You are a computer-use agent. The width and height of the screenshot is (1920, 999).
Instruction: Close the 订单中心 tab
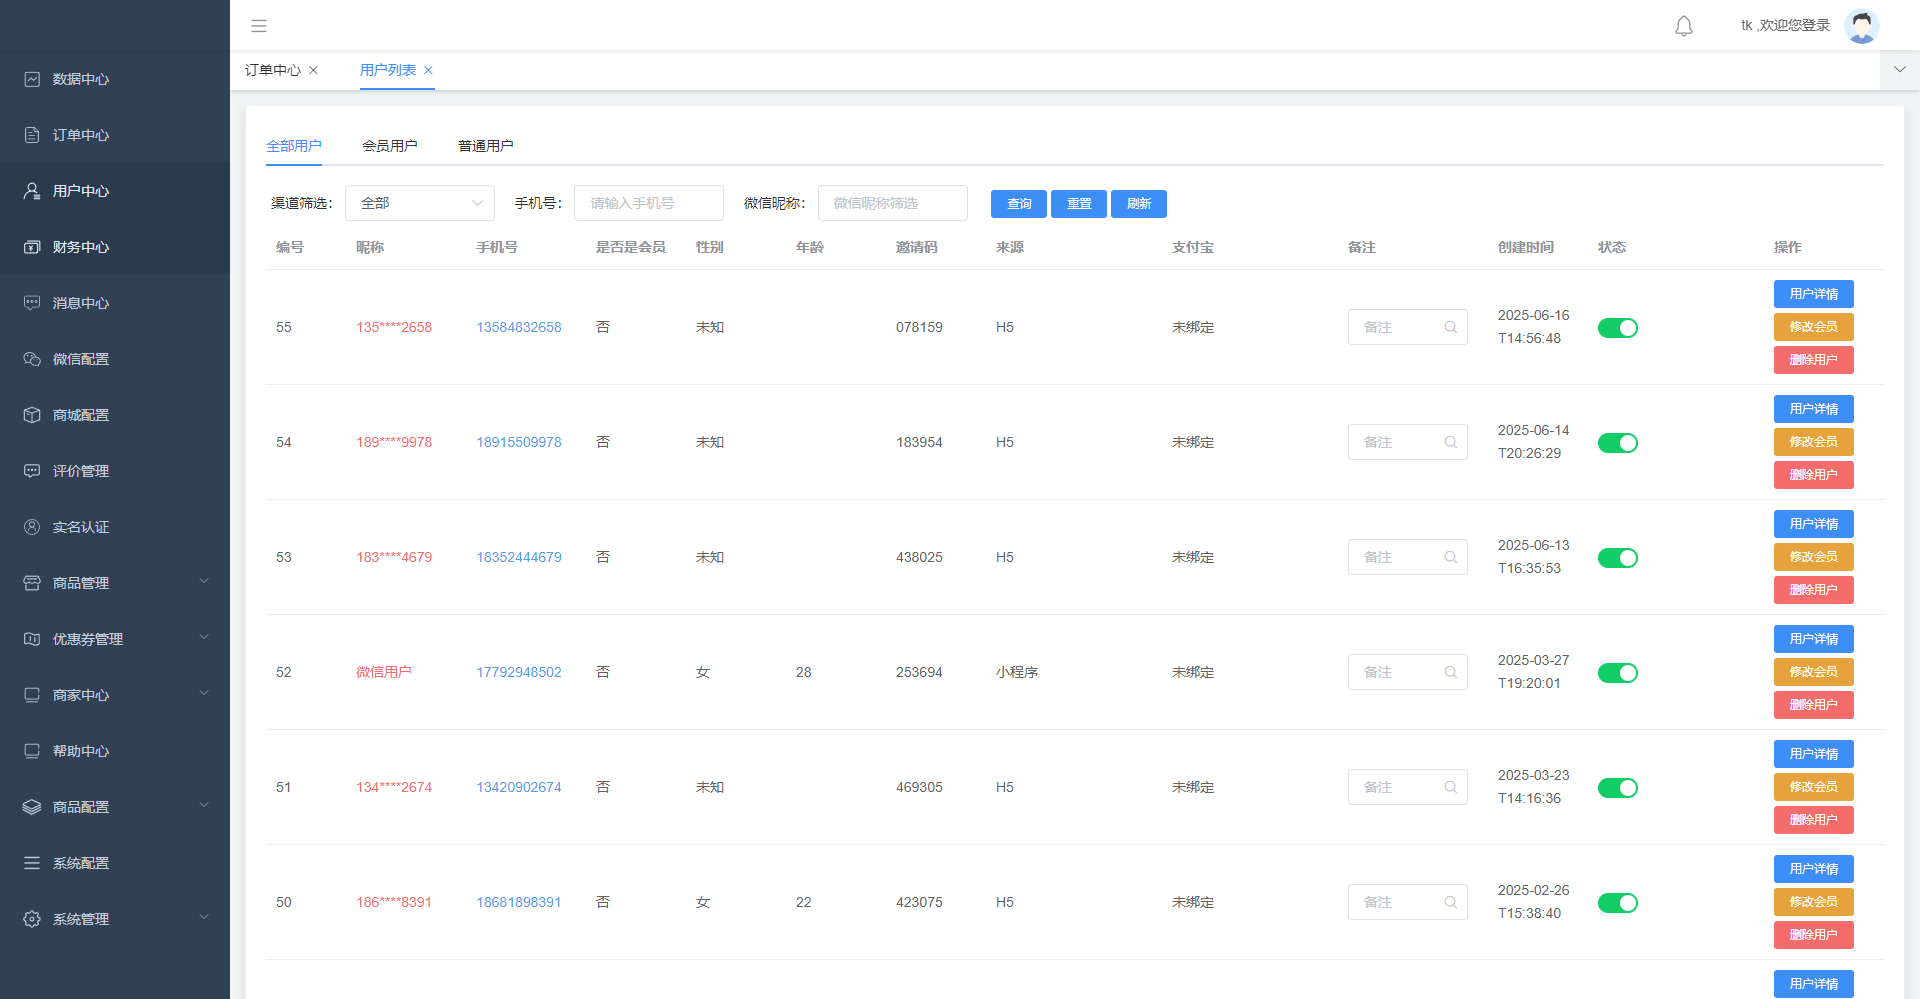pyautogui.click(x=313, y=70)
